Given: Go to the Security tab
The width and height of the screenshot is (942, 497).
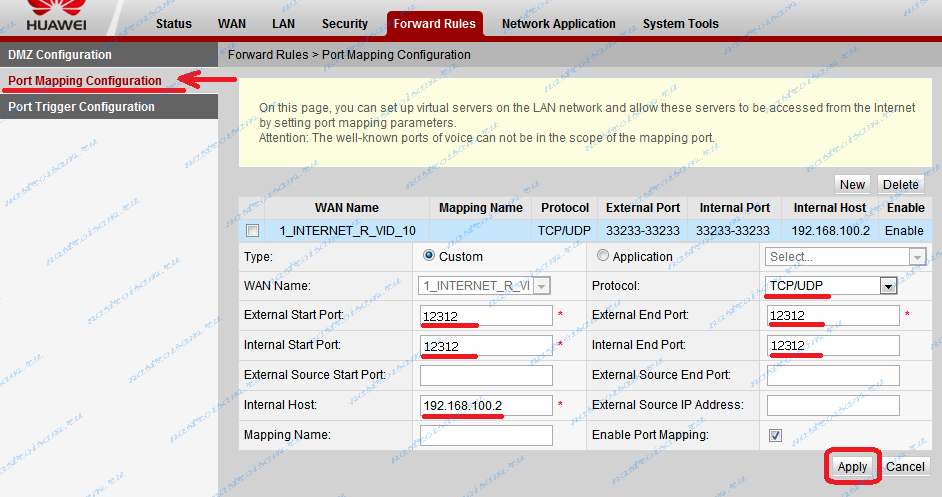Looking at the screenshot, I should tap(345, 24).
